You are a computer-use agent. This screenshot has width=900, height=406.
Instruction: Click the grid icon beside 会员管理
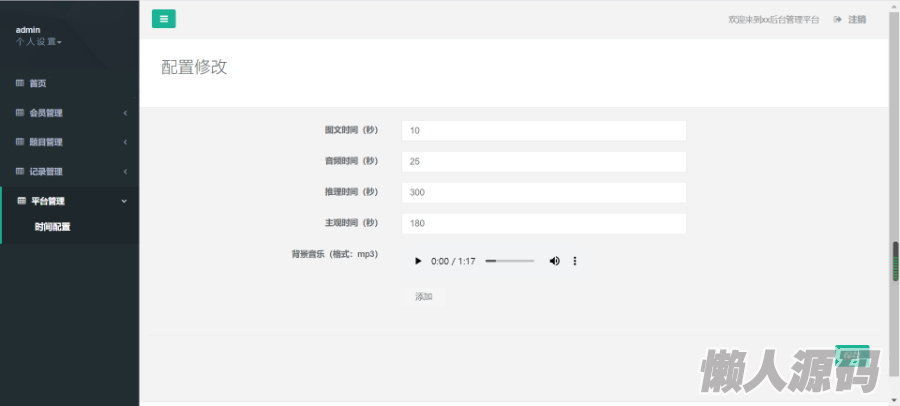point(20,113)
